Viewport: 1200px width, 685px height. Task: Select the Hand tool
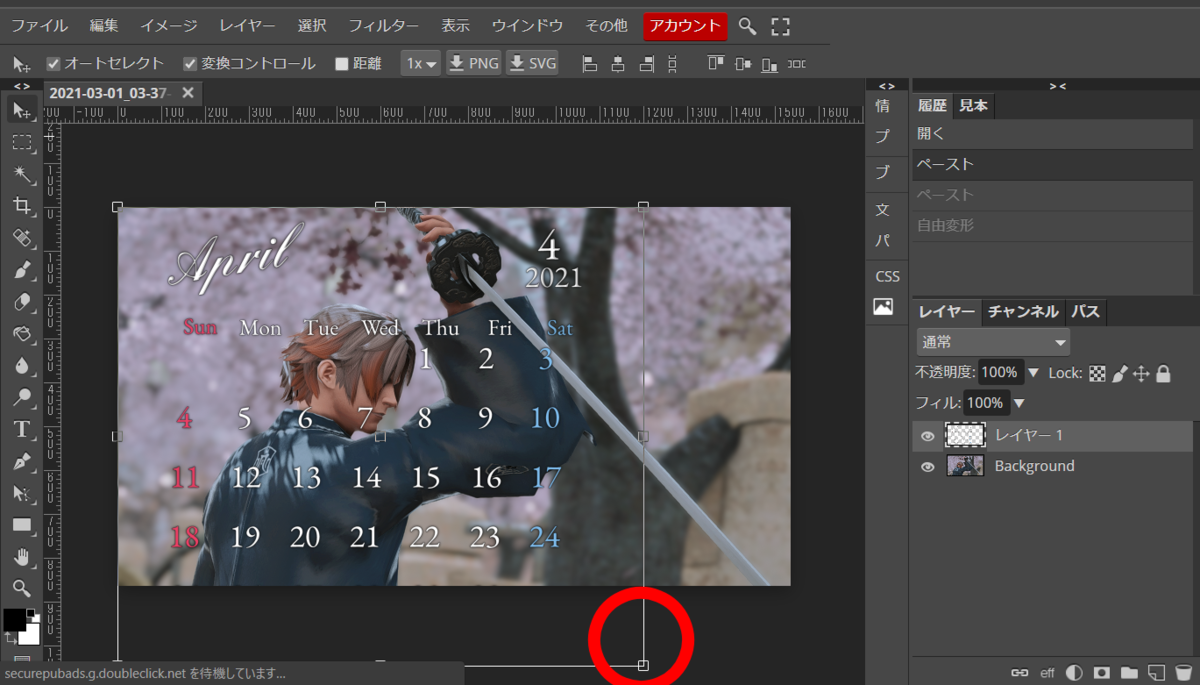point(22,557)
